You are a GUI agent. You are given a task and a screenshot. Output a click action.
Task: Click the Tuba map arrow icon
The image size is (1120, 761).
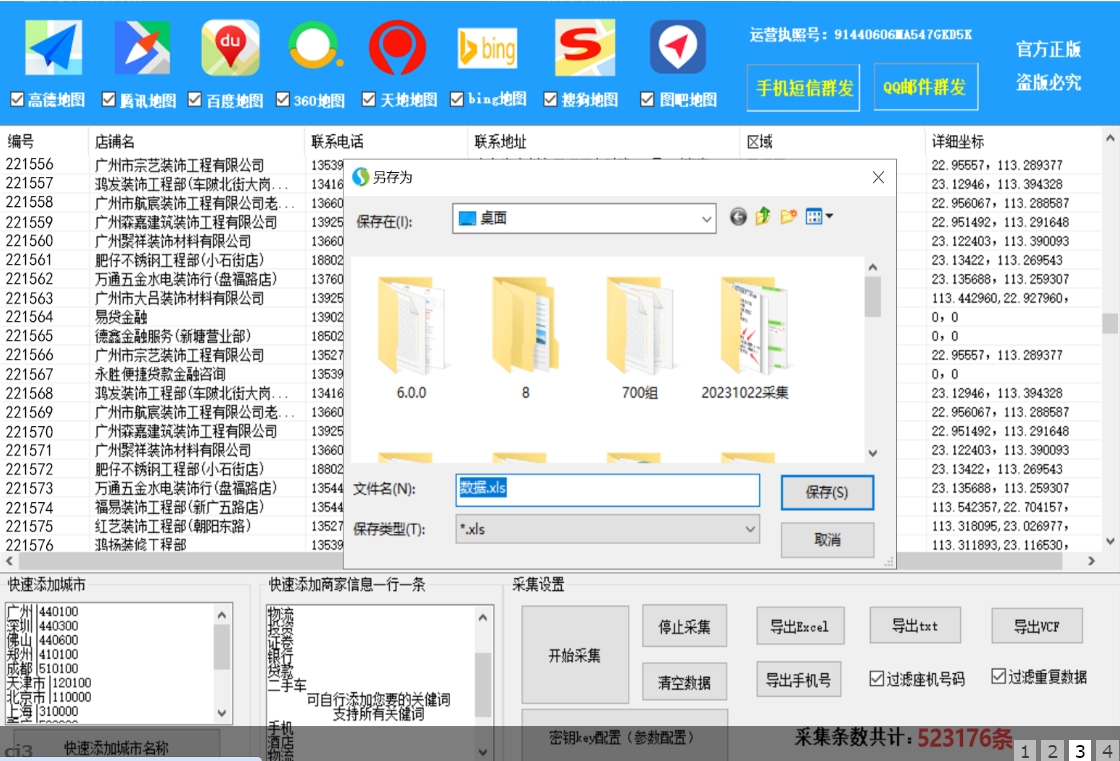coord(678,48)
